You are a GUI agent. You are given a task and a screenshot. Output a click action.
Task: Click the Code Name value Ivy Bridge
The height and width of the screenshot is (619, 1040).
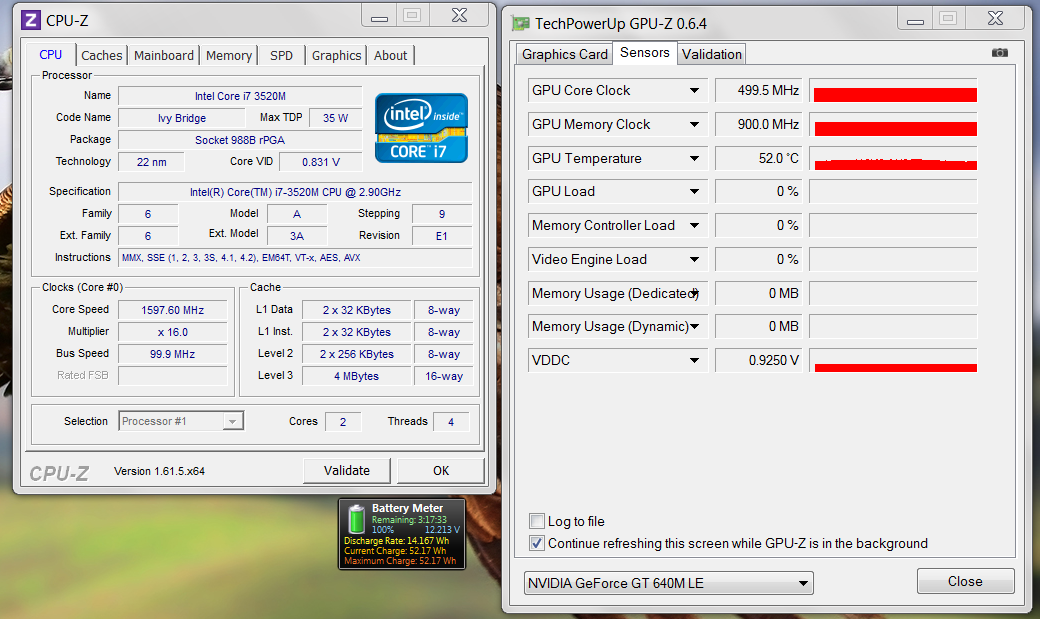182,118
